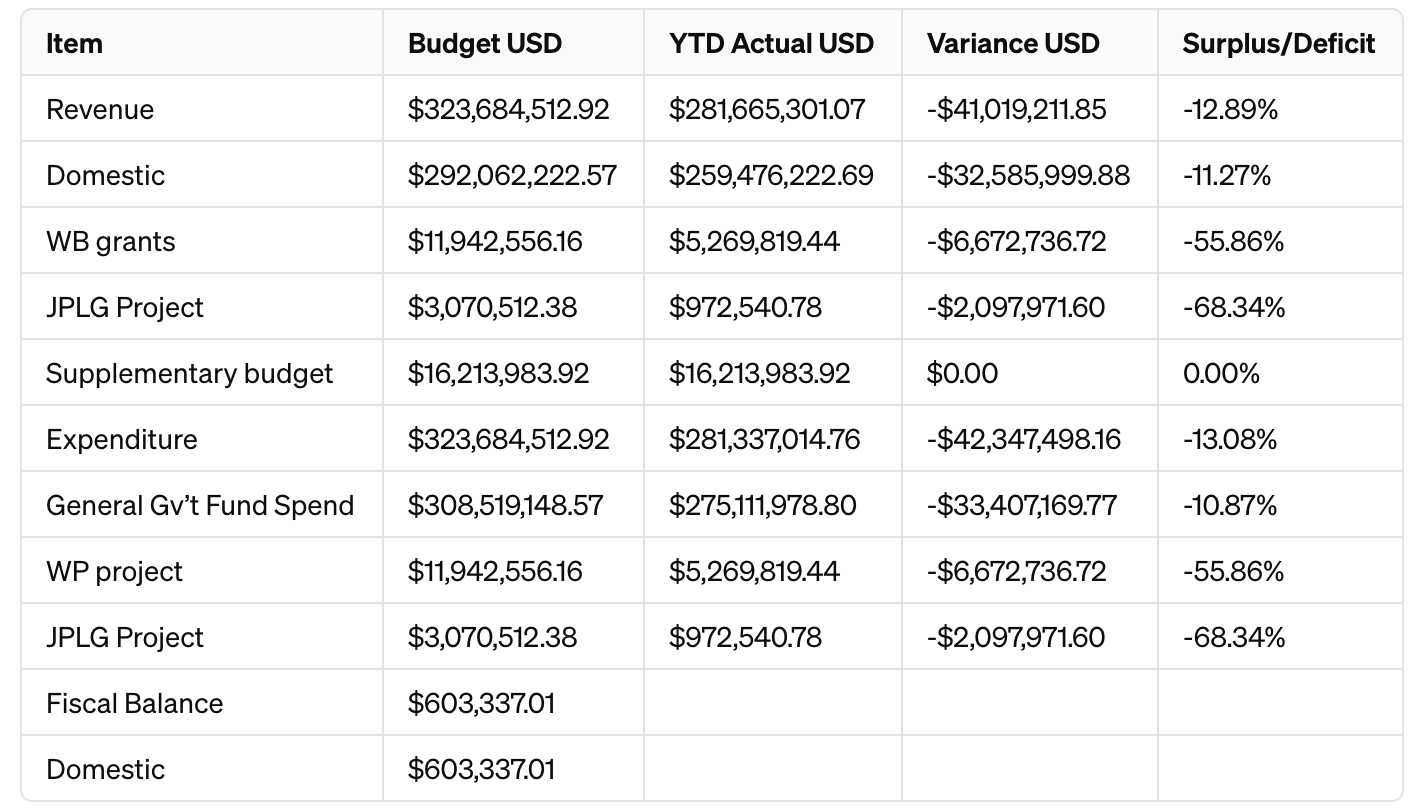The width and height of the screenshot is (1408, 808).
Task: Select the "Revenue" row label
Action: (100, 109)
